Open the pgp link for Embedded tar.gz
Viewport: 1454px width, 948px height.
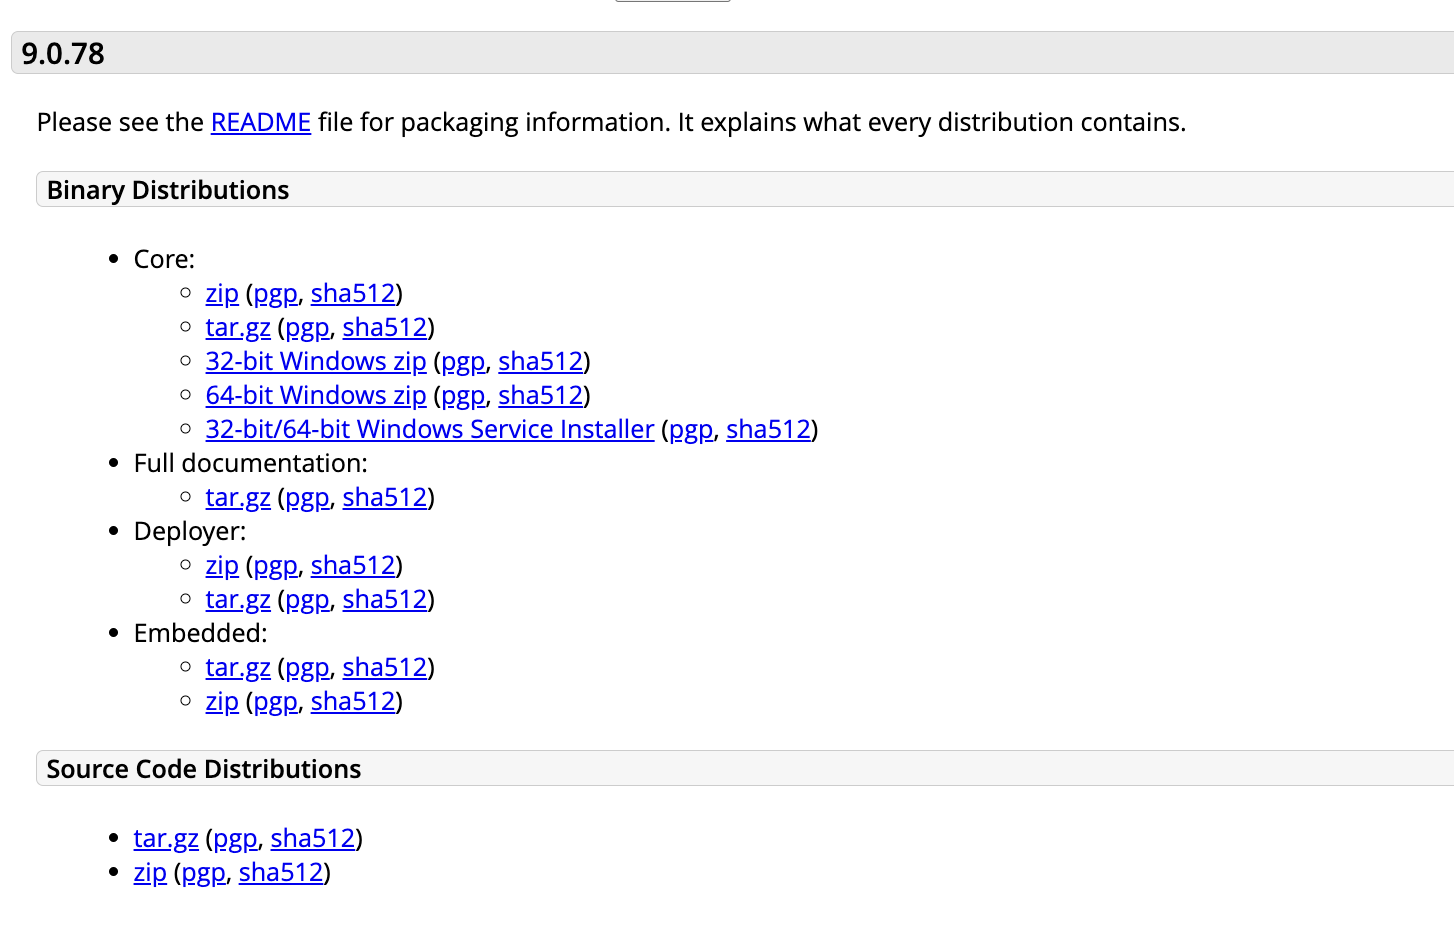click(308, 667)
